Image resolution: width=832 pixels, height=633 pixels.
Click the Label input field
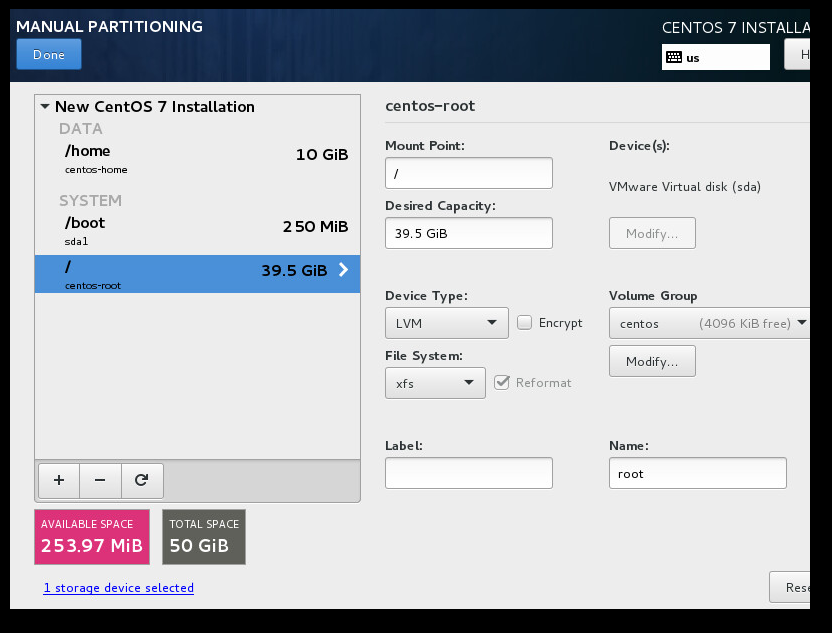469,473
